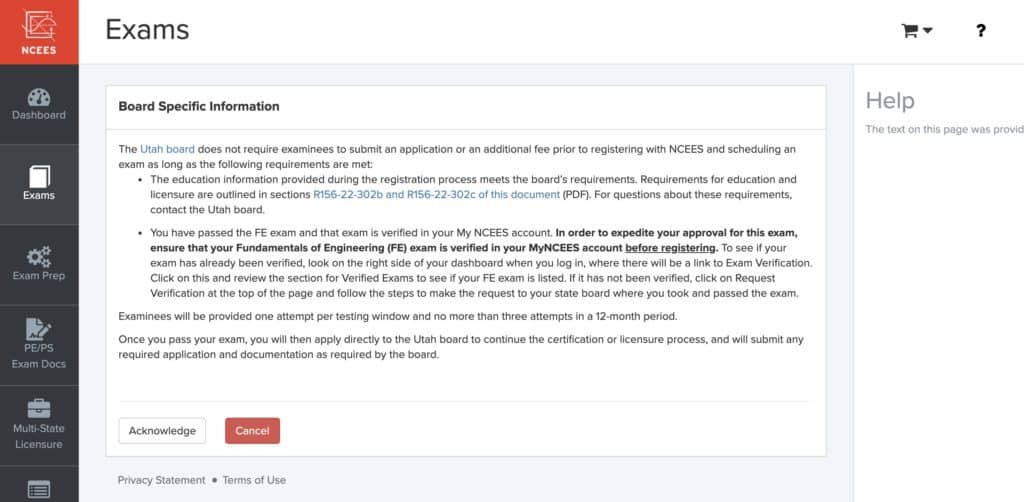Open the PE/PS Exam Docs icon
Viewport: 1024px width, 502px height.
click(x=39, y=329)
